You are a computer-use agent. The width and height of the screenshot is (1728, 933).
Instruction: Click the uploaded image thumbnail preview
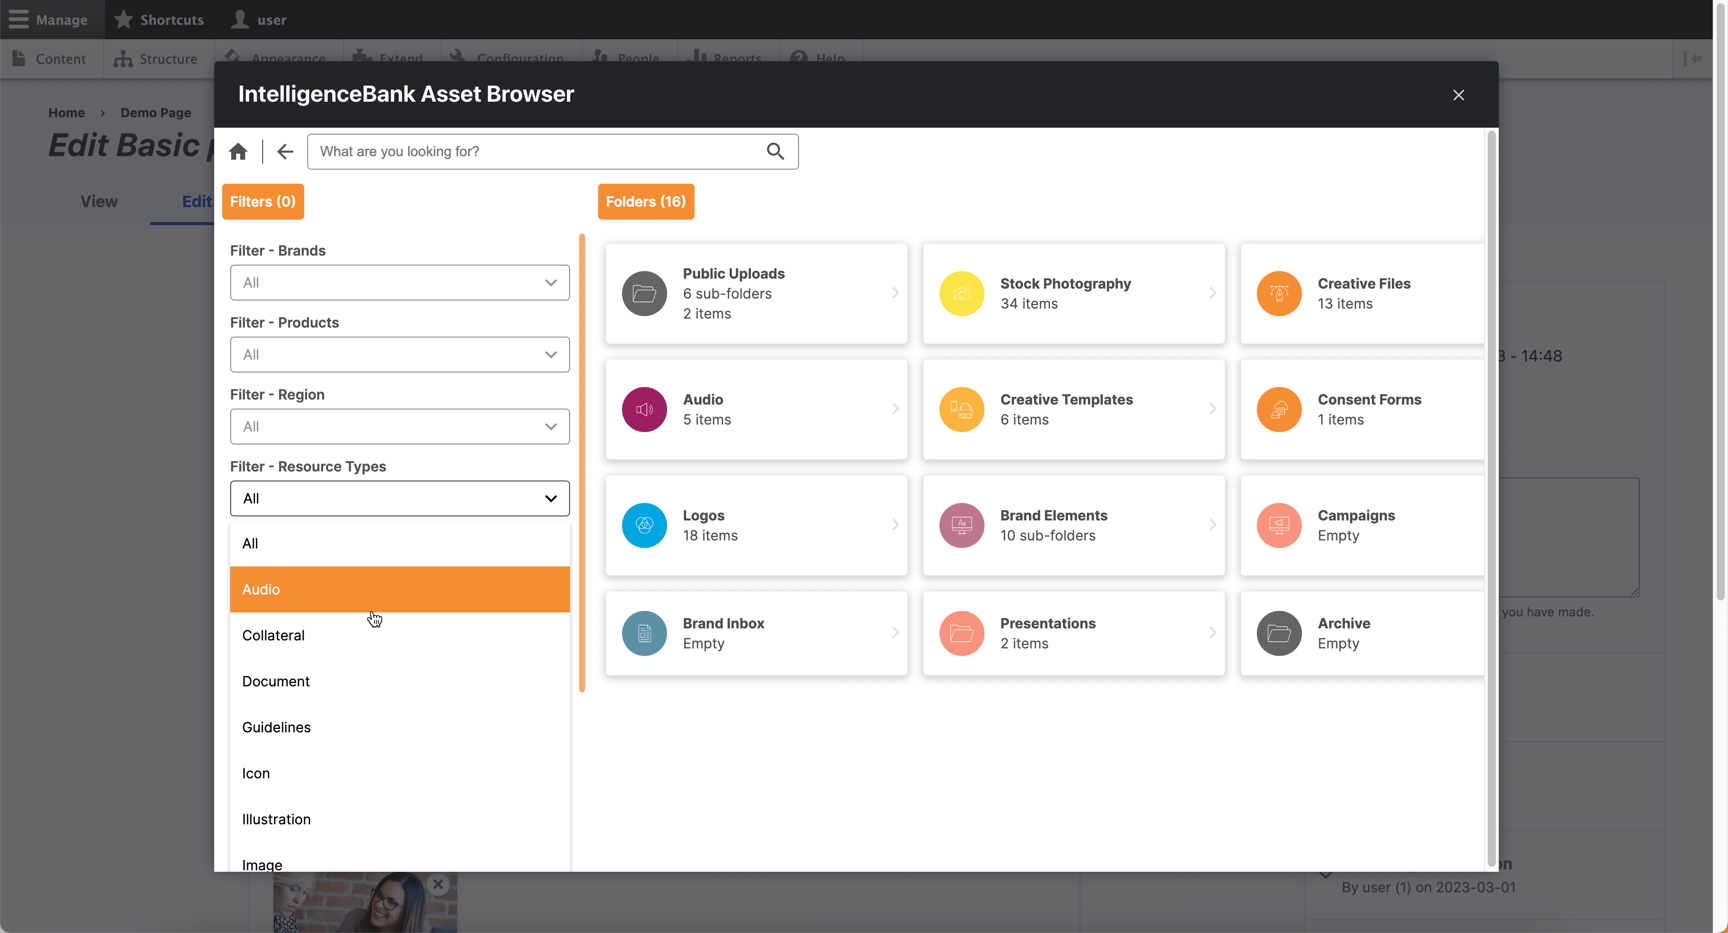[365, 903]
